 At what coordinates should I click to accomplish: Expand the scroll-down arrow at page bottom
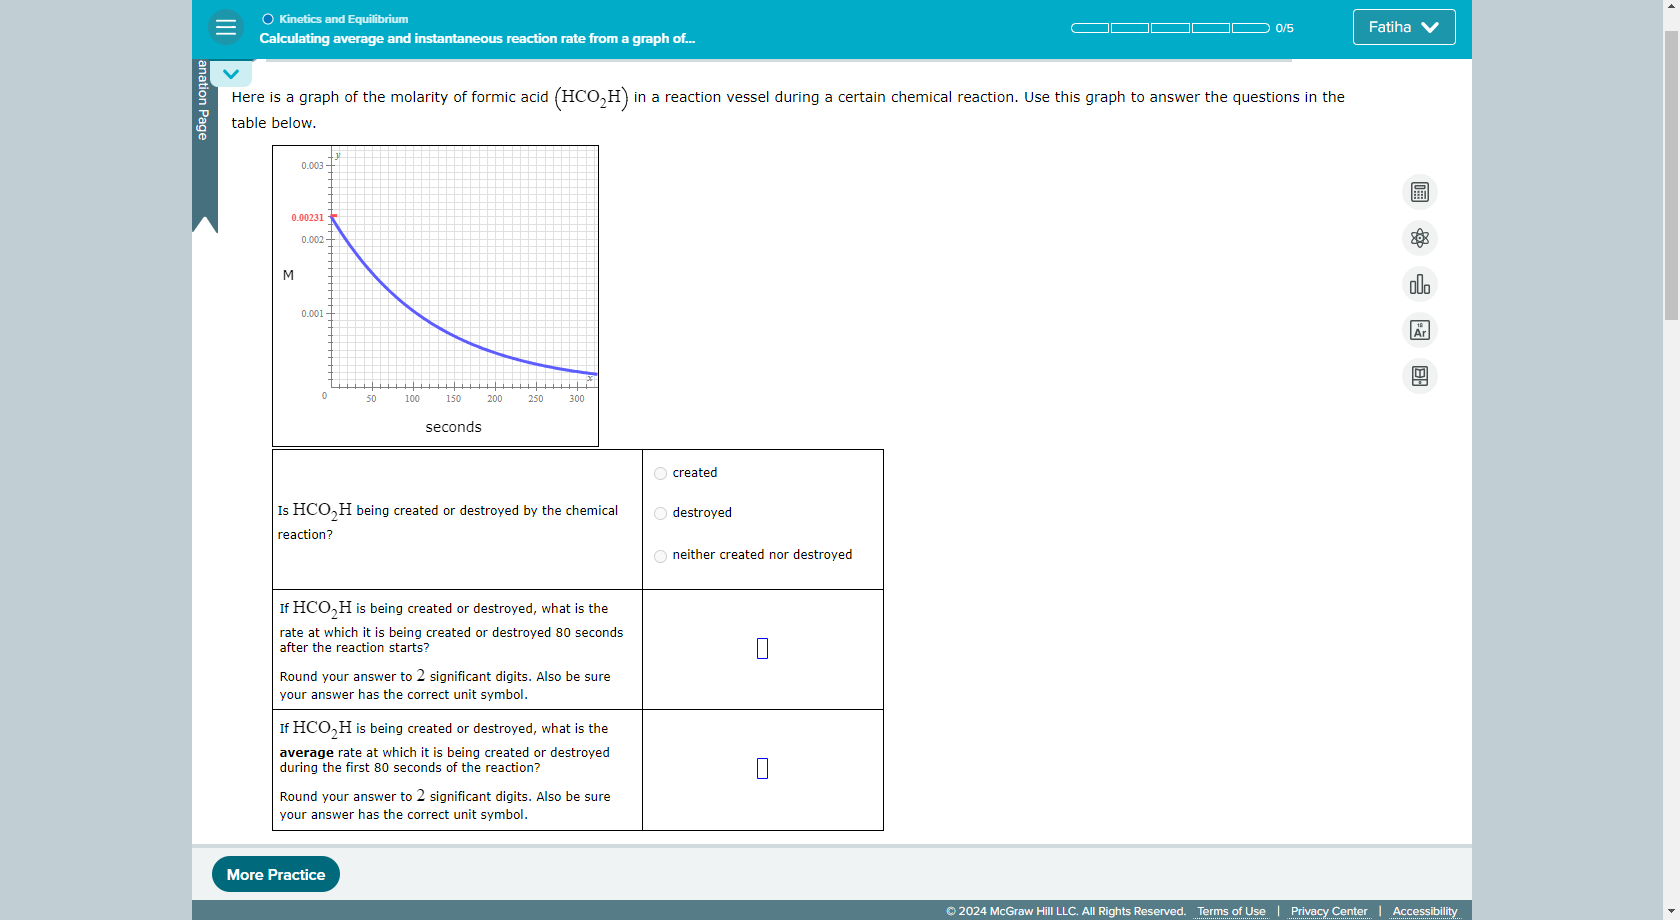point(1672,911)
